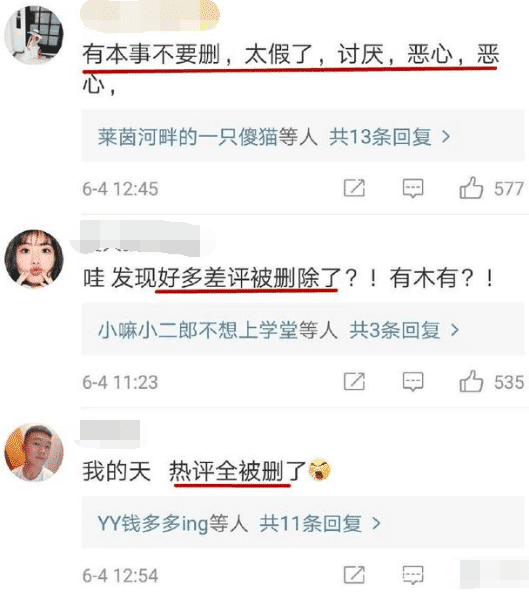This screenshot has height=592, width=529.
Task: Open the second commenter's avatar photo
Action: pos(34,259)
